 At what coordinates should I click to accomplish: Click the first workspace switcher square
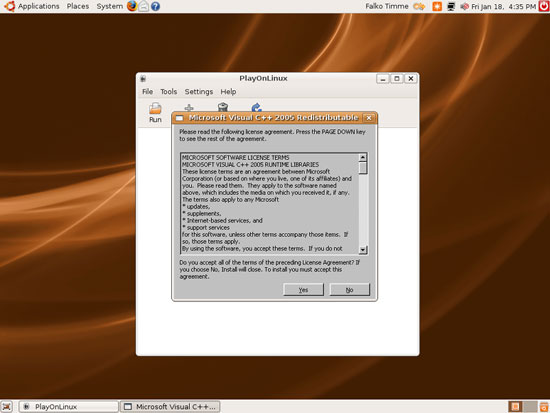[515, 407]
